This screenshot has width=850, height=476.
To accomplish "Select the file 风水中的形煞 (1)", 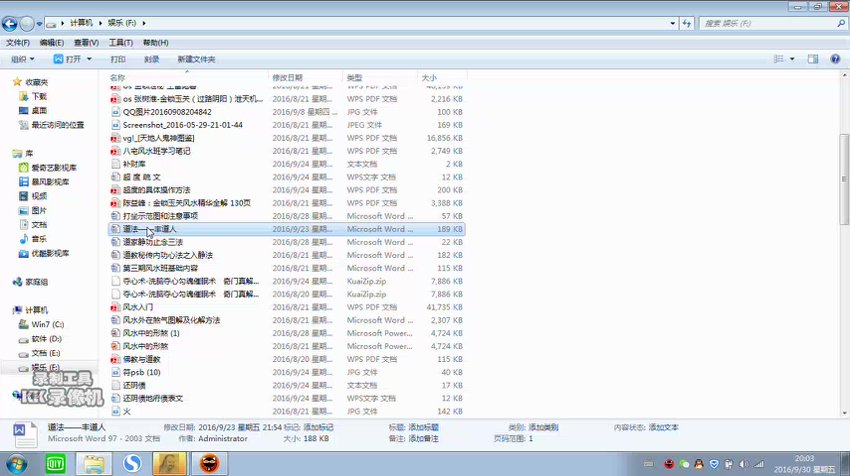I will click(x=151, y=333).
